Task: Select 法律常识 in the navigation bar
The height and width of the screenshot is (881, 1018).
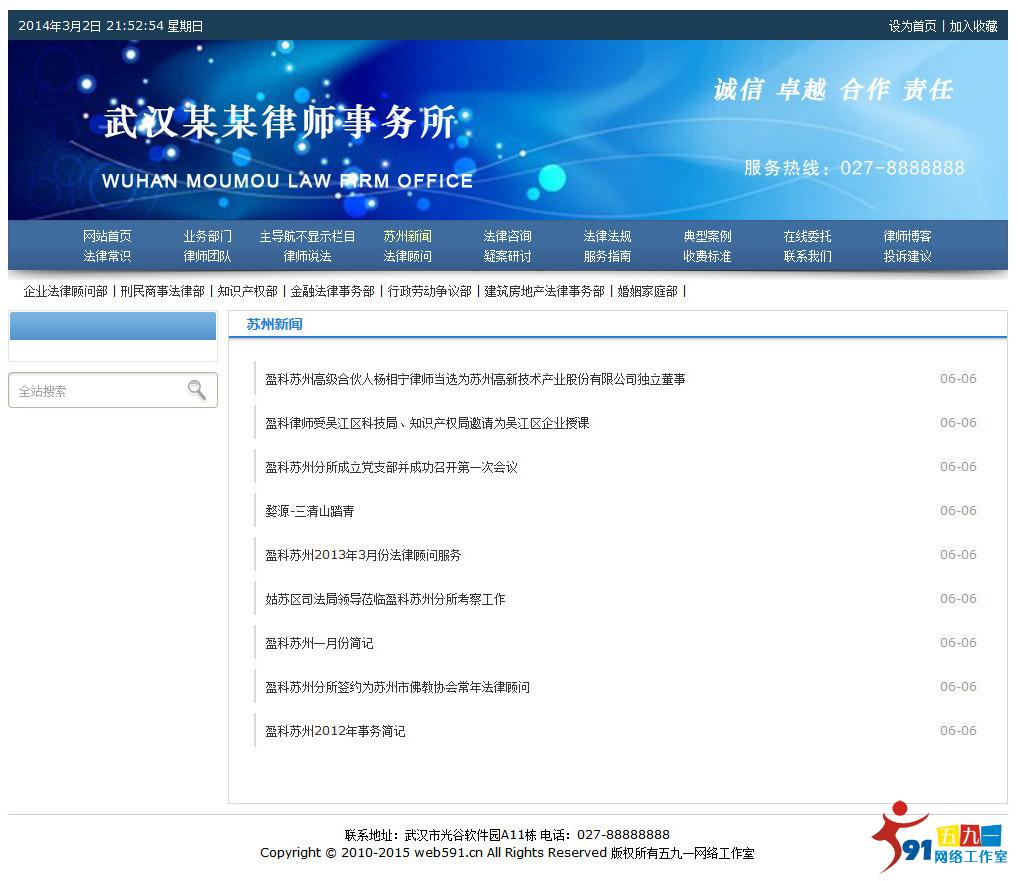Action: coord(107,256)
